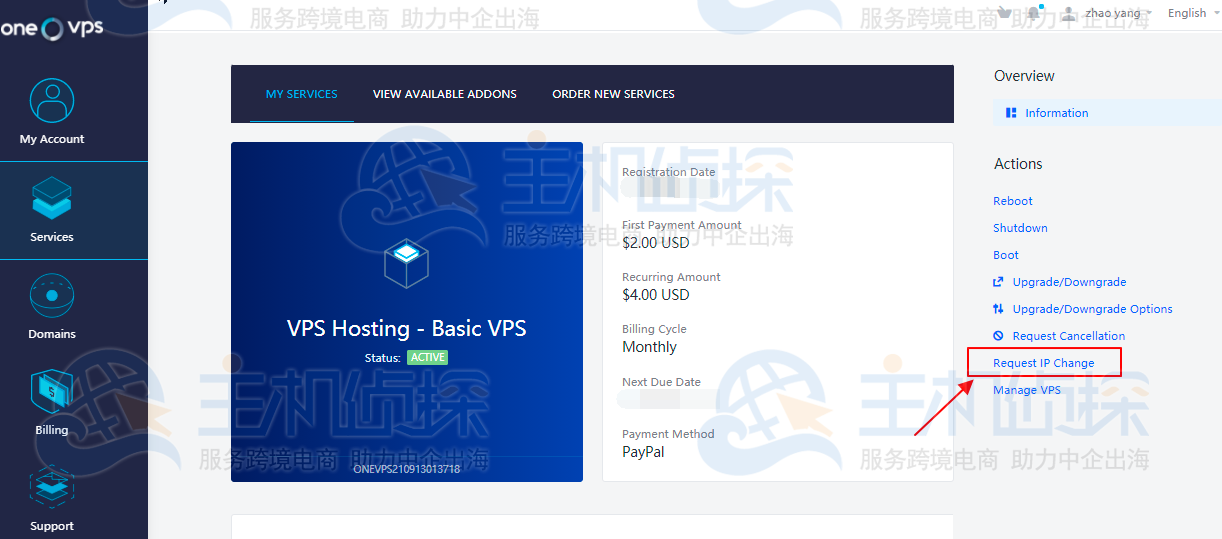View notifications bell icon
Viewport: 1222px width, 539px height.
click(x=1033, y=13)
